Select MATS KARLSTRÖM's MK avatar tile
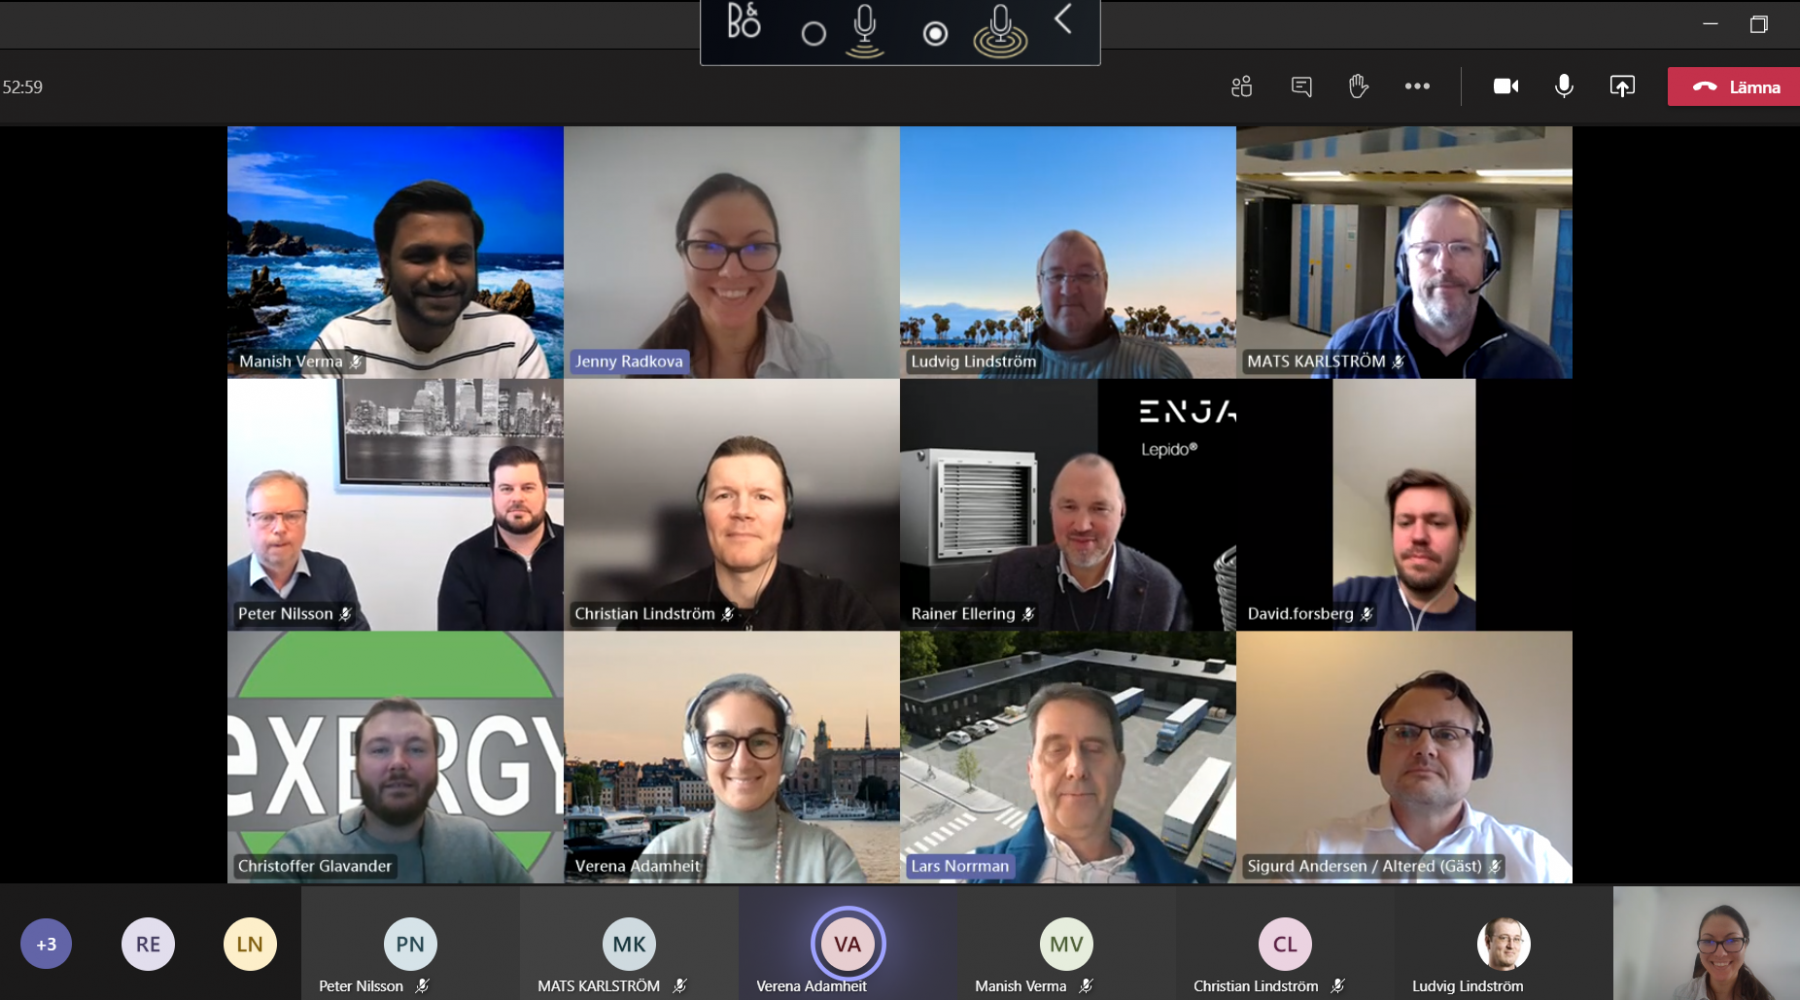1800x1000 pixels. click(629, 944)
